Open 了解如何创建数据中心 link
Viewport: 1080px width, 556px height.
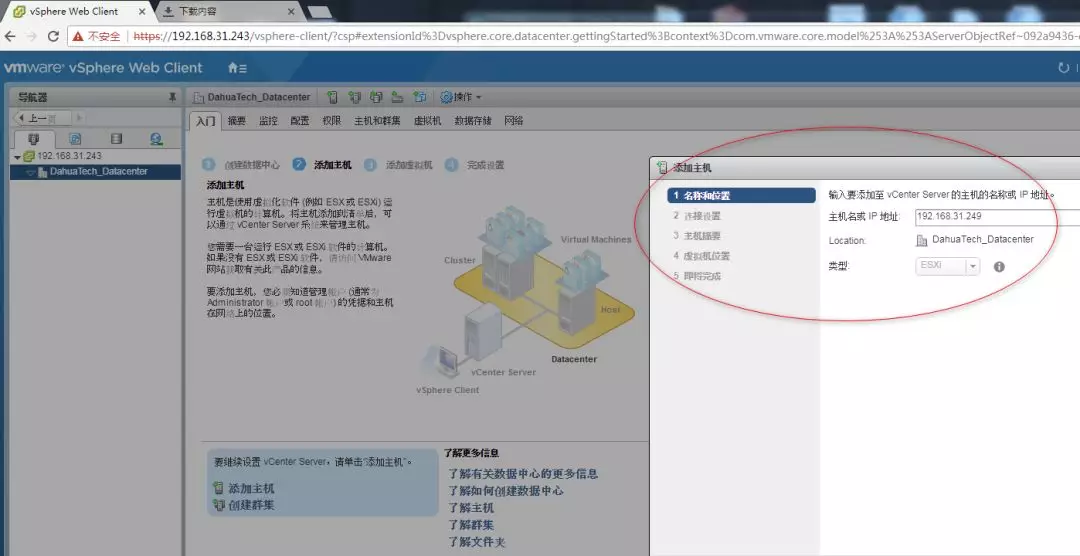click(506, 491)
